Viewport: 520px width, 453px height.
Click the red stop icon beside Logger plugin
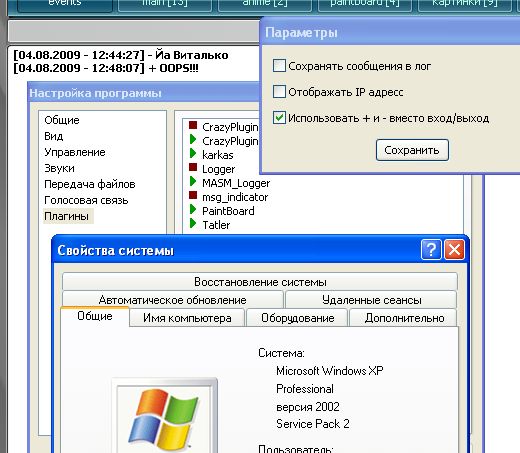(193, 167)
